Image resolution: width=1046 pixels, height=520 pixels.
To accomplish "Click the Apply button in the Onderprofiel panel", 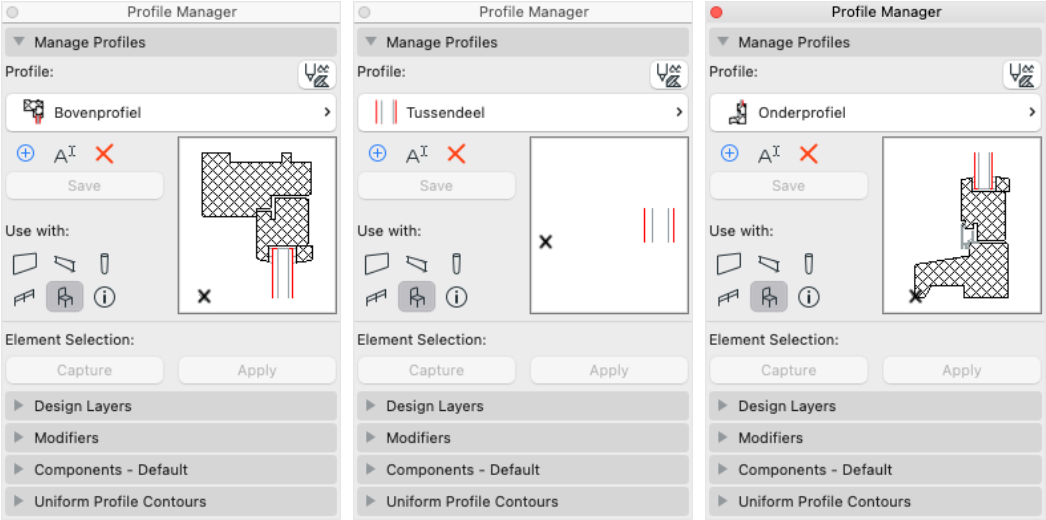I will [962, 370].
